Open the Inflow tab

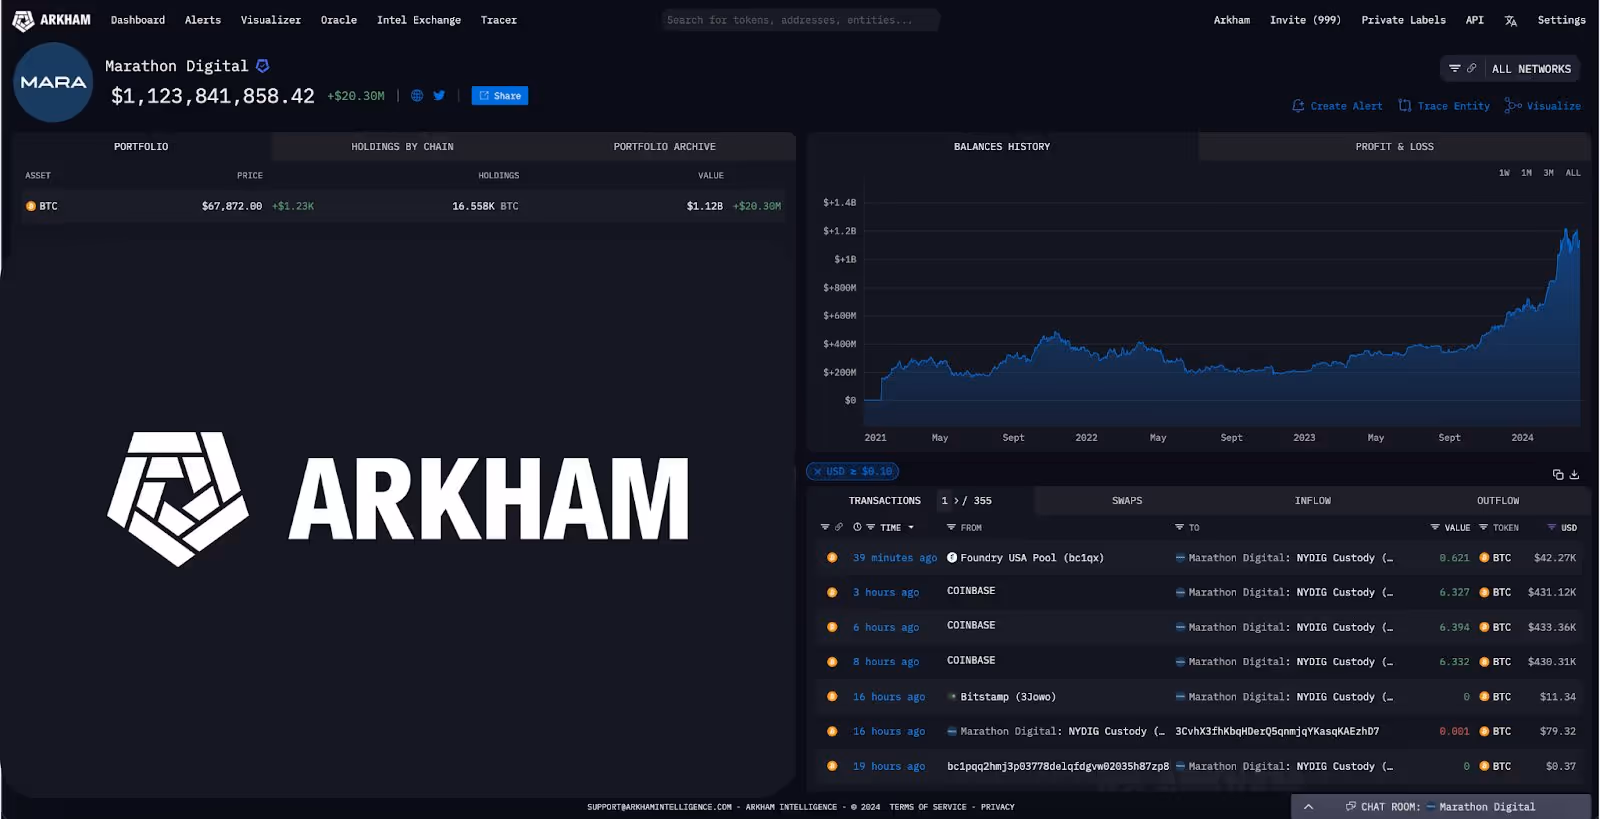click(x=1313, y=501)
